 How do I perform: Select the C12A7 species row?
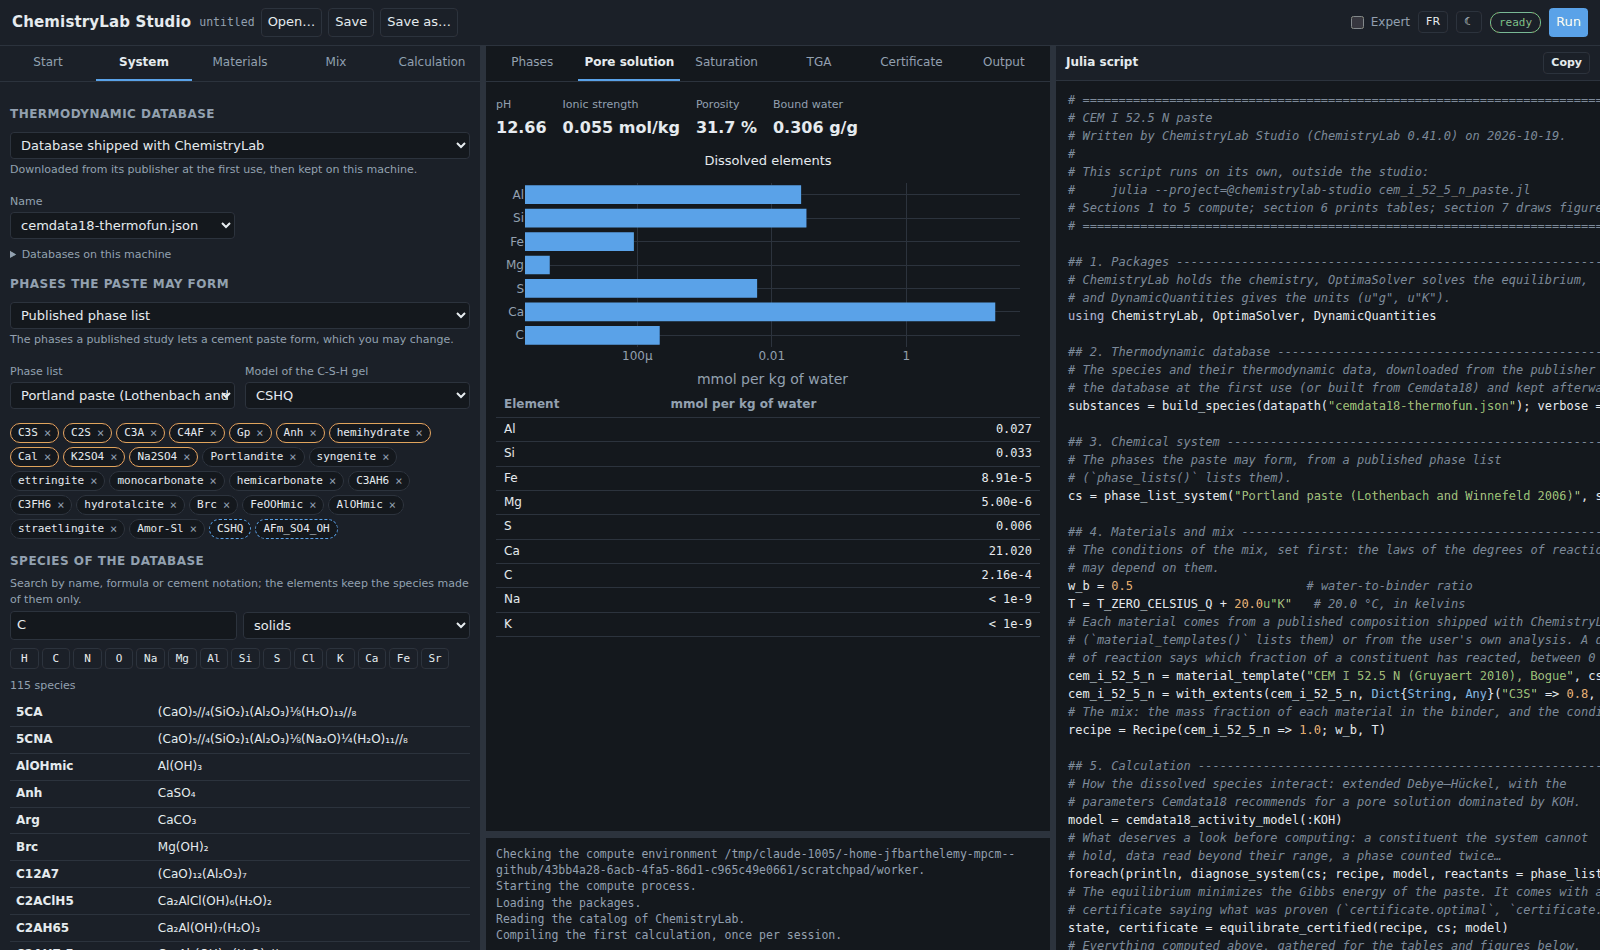tap(240, 874)
